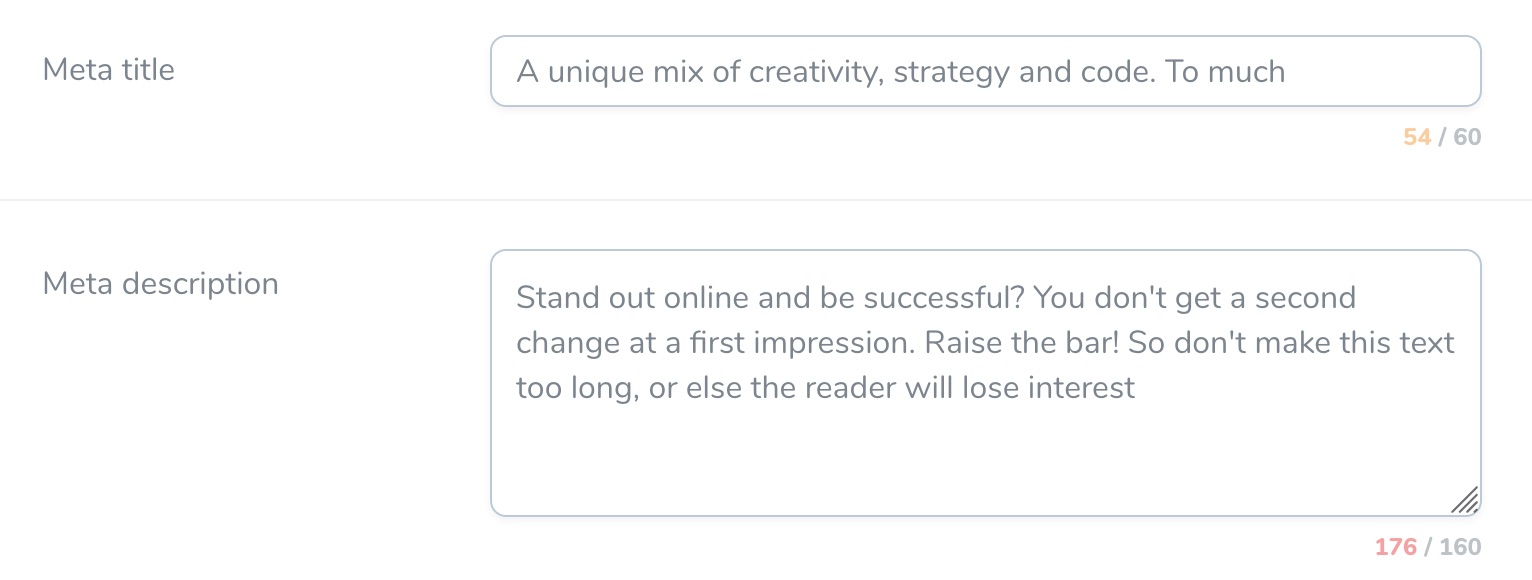Click the Meta description label
The image size is (1532, 580).
click(x=160, y=284)
